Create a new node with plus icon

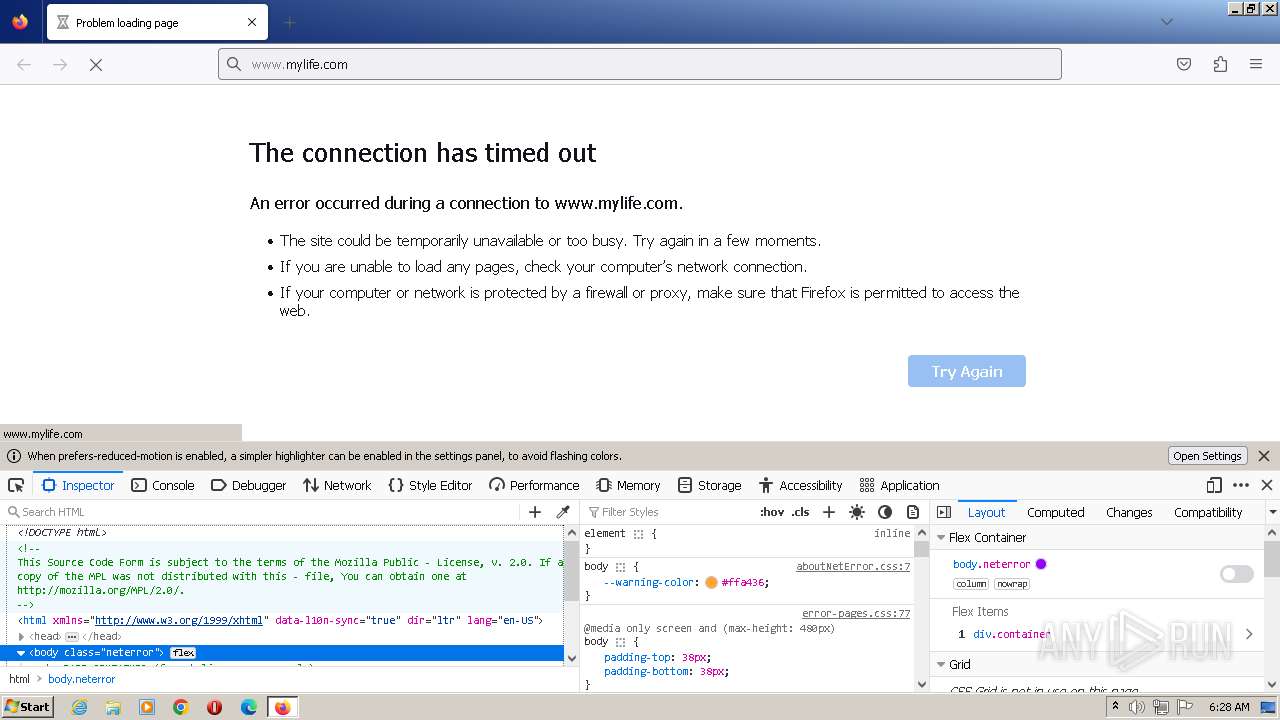pyautogui.click(x=535, y=512)
